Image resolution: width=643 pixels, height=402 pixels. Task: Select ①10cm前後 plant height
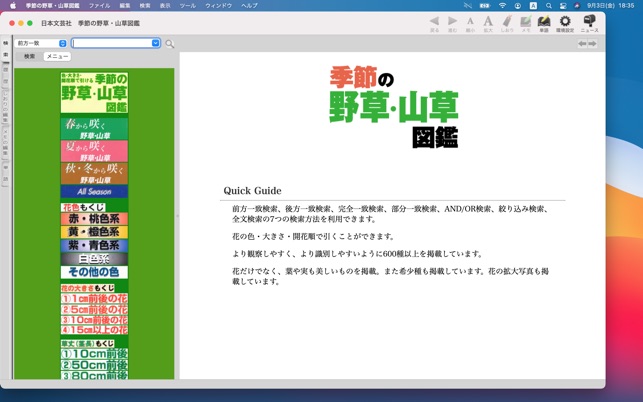[94, 354]
